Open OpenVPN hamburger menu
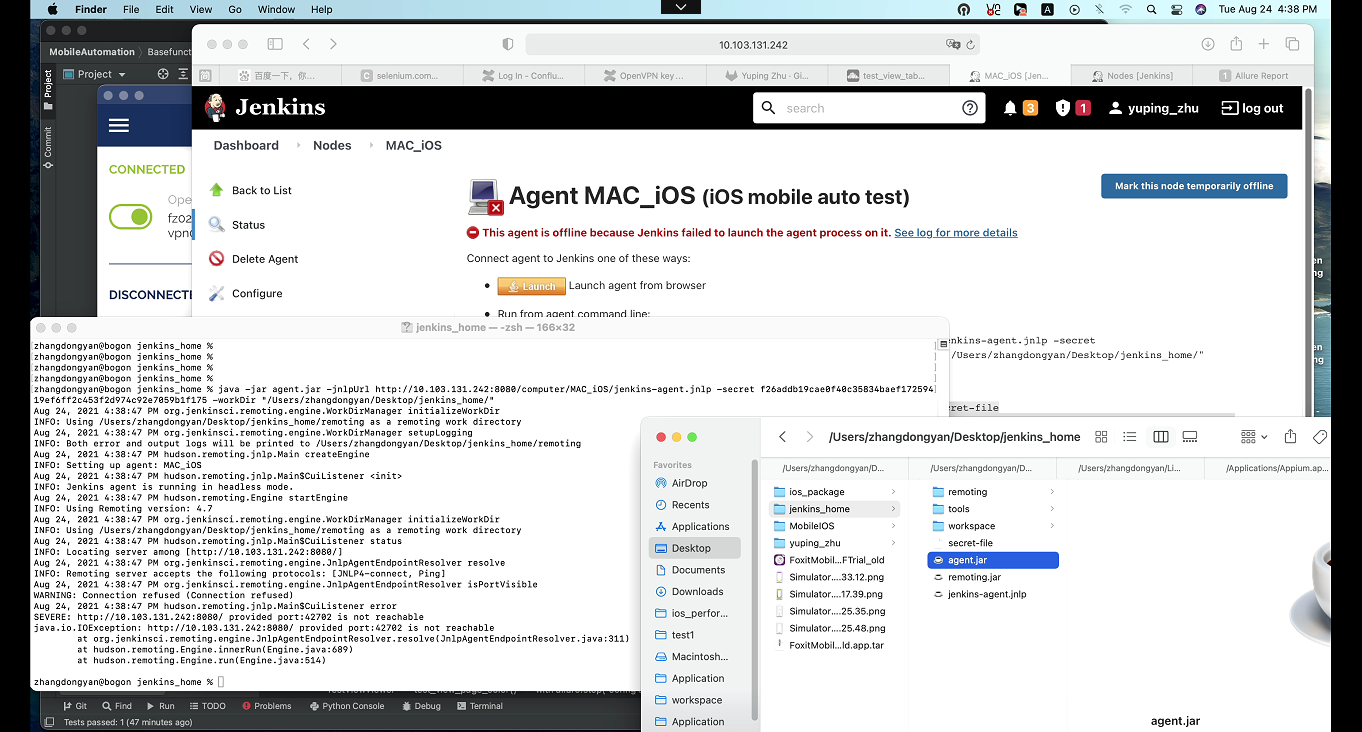1362x732 pixels. point(119,126)
